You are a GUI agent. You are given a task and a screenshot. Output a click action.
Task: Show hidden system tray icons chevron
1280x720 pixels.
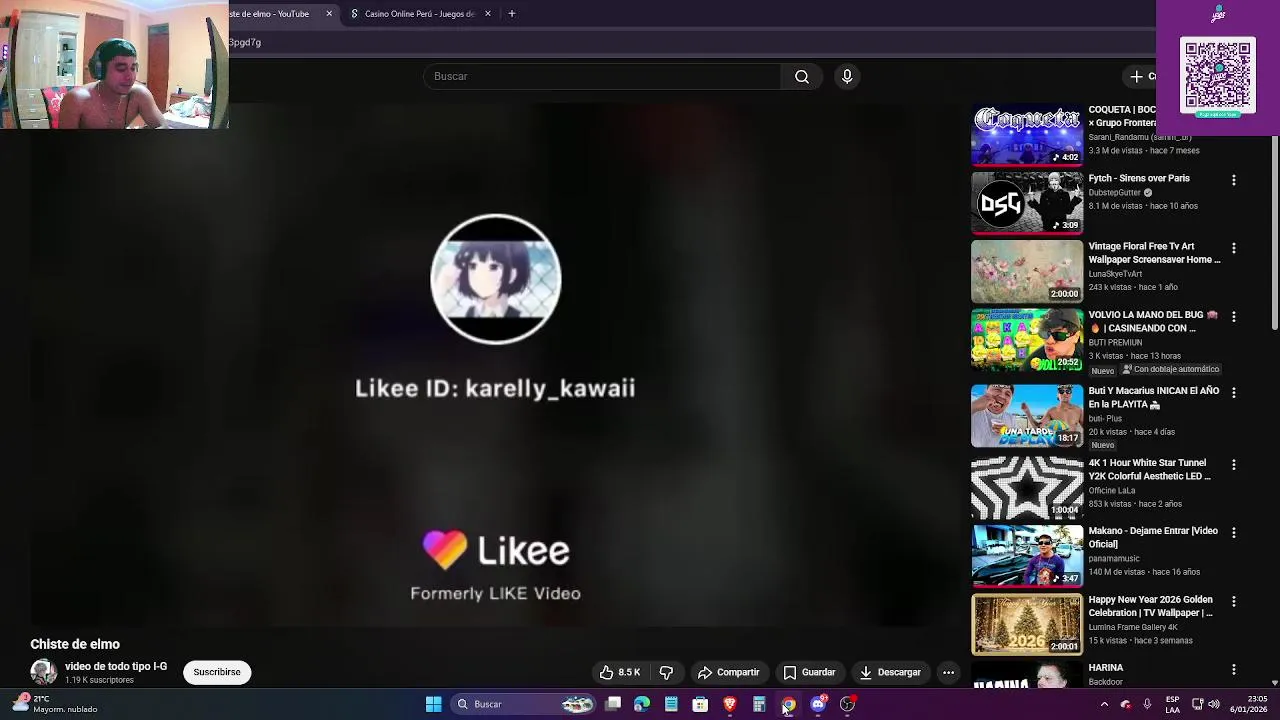[1104, 705]
